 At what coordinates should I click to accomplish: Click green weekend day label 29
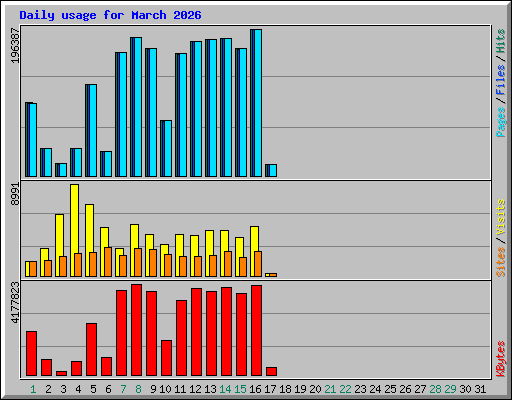click(x=450, y=389)
